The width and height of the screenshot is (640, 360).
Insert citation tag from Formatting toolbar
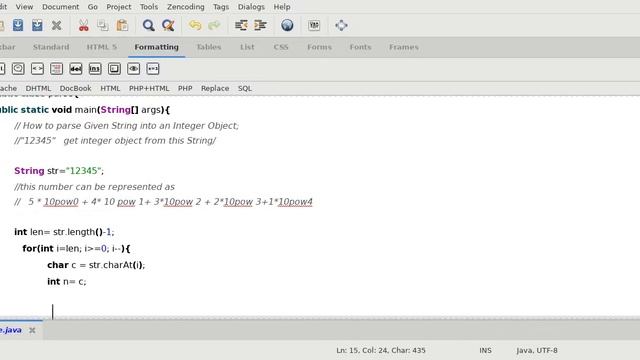18,69
